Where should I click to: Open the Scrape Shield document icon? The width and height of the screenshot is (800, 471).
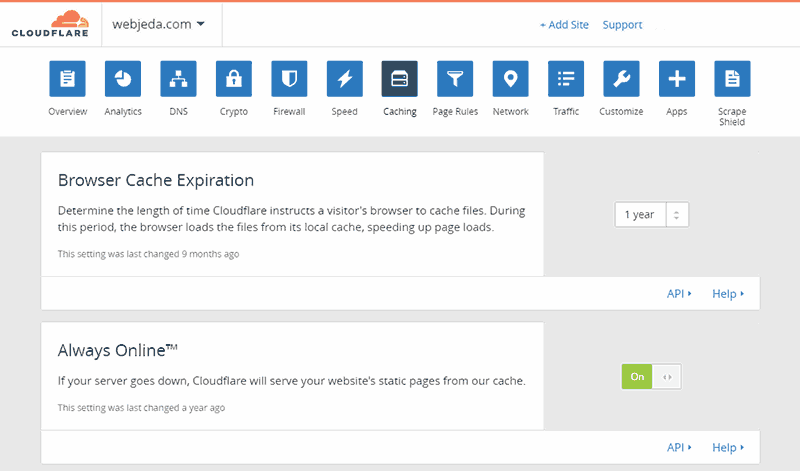click(732, 79)
